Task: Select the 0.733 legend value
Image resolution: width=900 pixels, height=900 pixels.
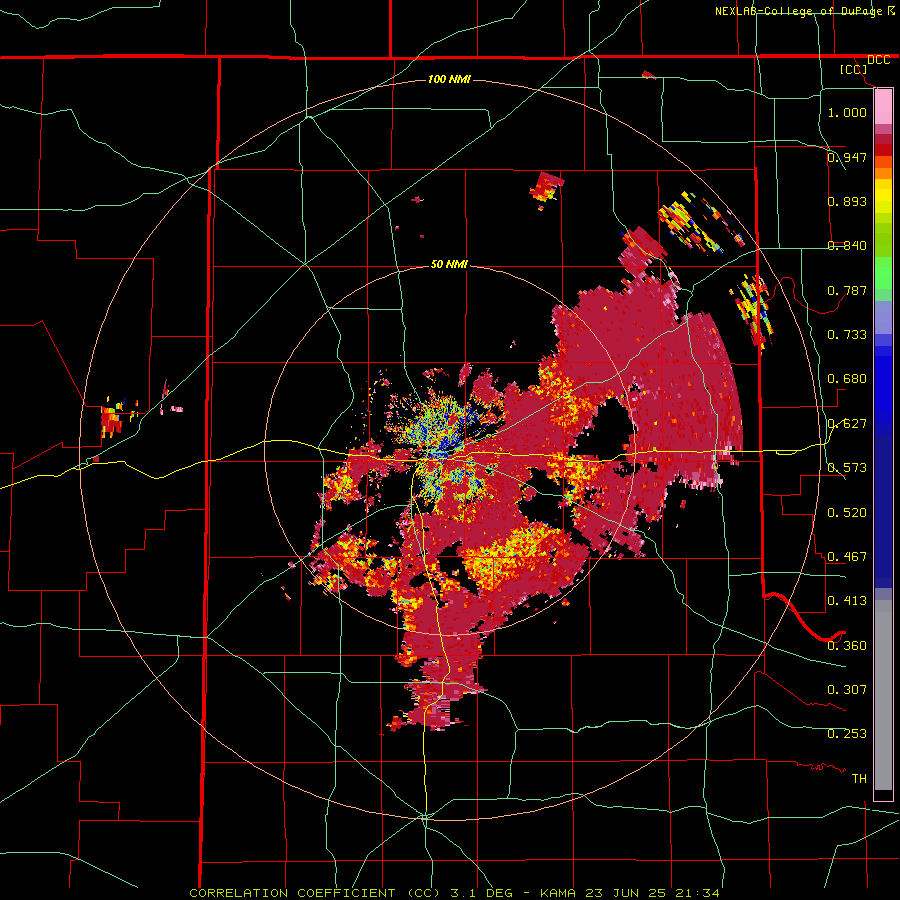Action: tap(847, 335)
